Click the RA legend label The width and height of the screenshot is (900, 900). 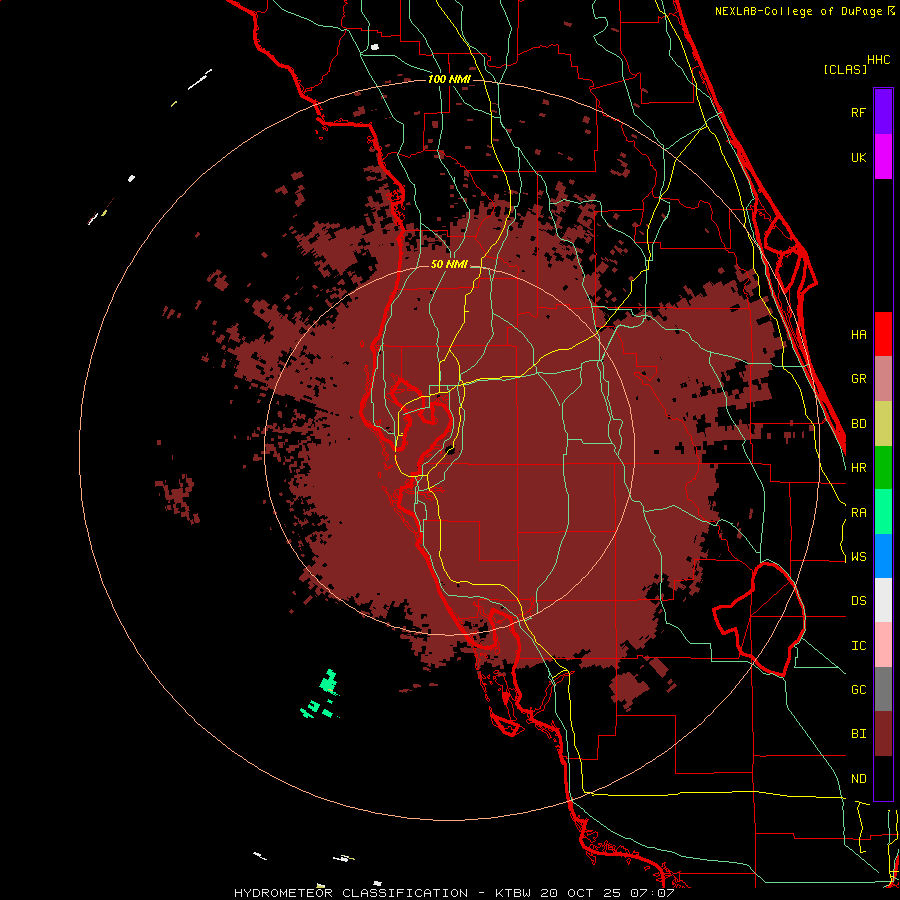click(858, 513)
